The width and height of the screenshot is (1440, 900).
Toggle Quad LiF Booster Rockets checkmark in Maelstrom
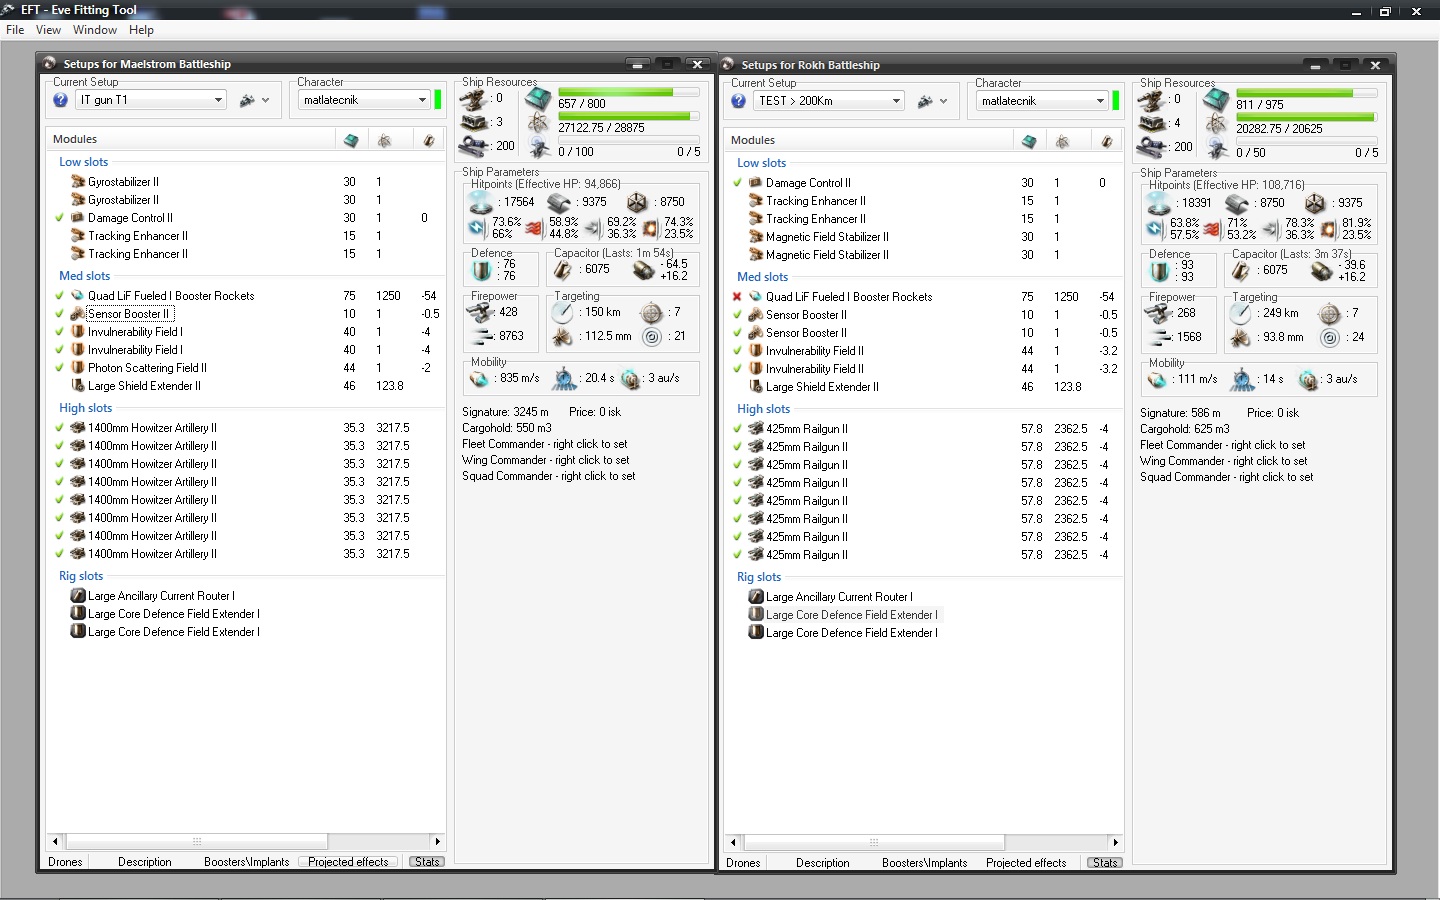60,296
